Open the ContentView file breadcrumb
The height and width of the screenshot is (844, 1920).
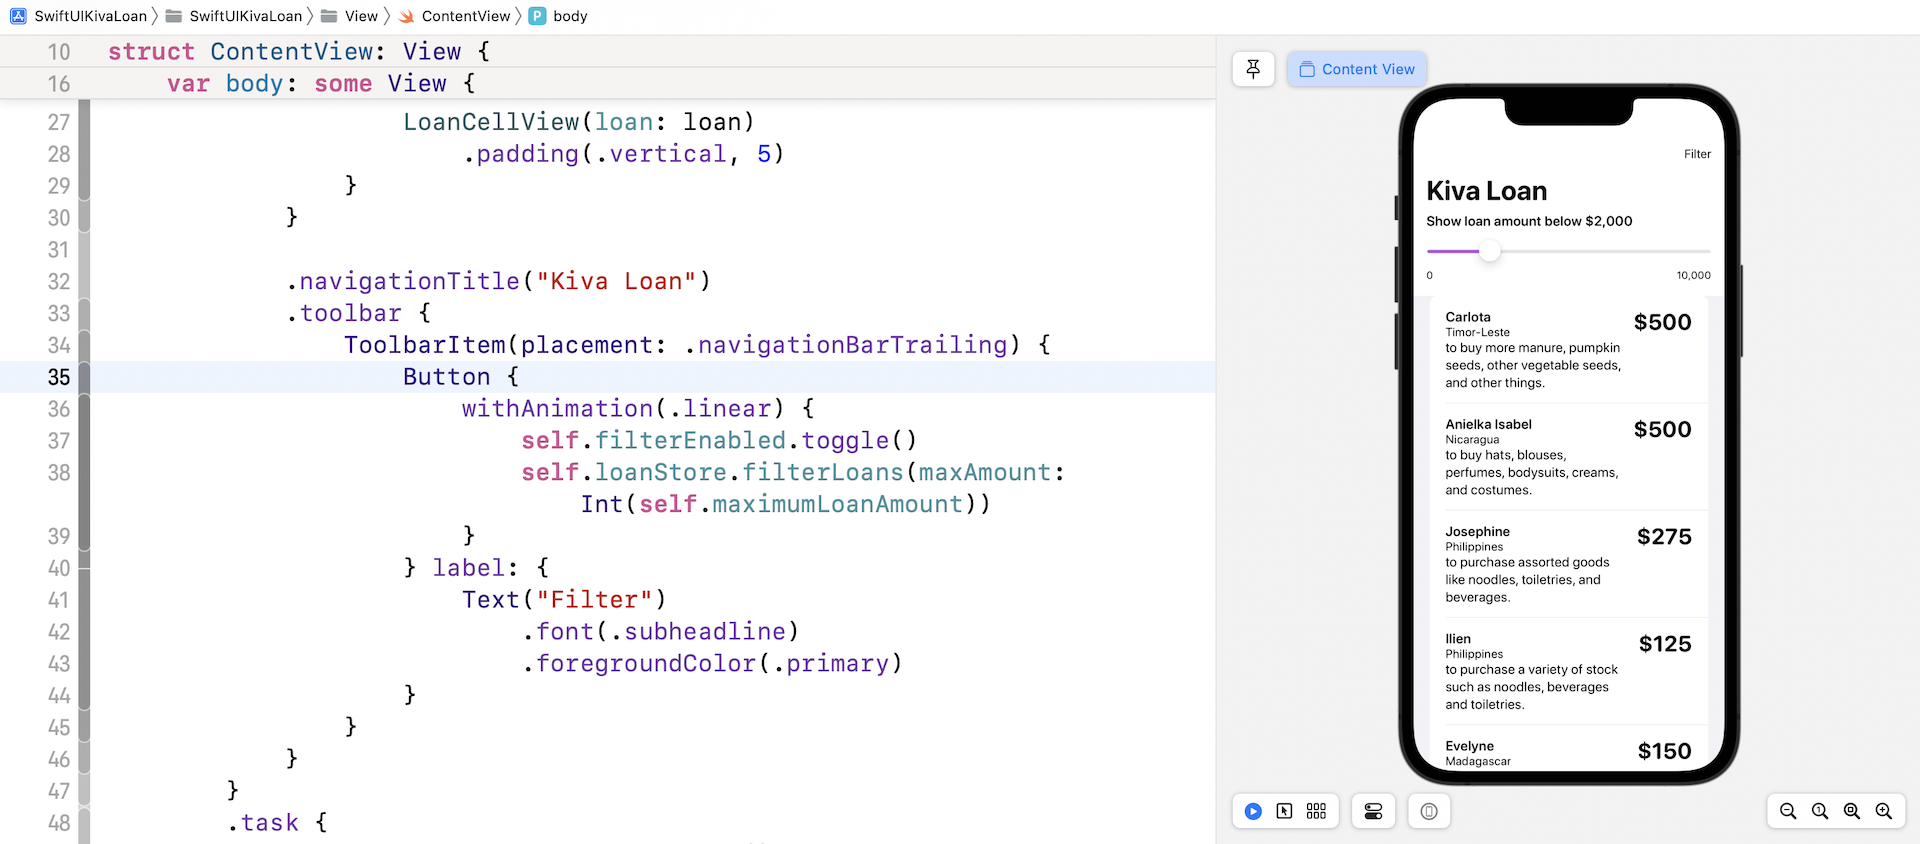point(455,16)
